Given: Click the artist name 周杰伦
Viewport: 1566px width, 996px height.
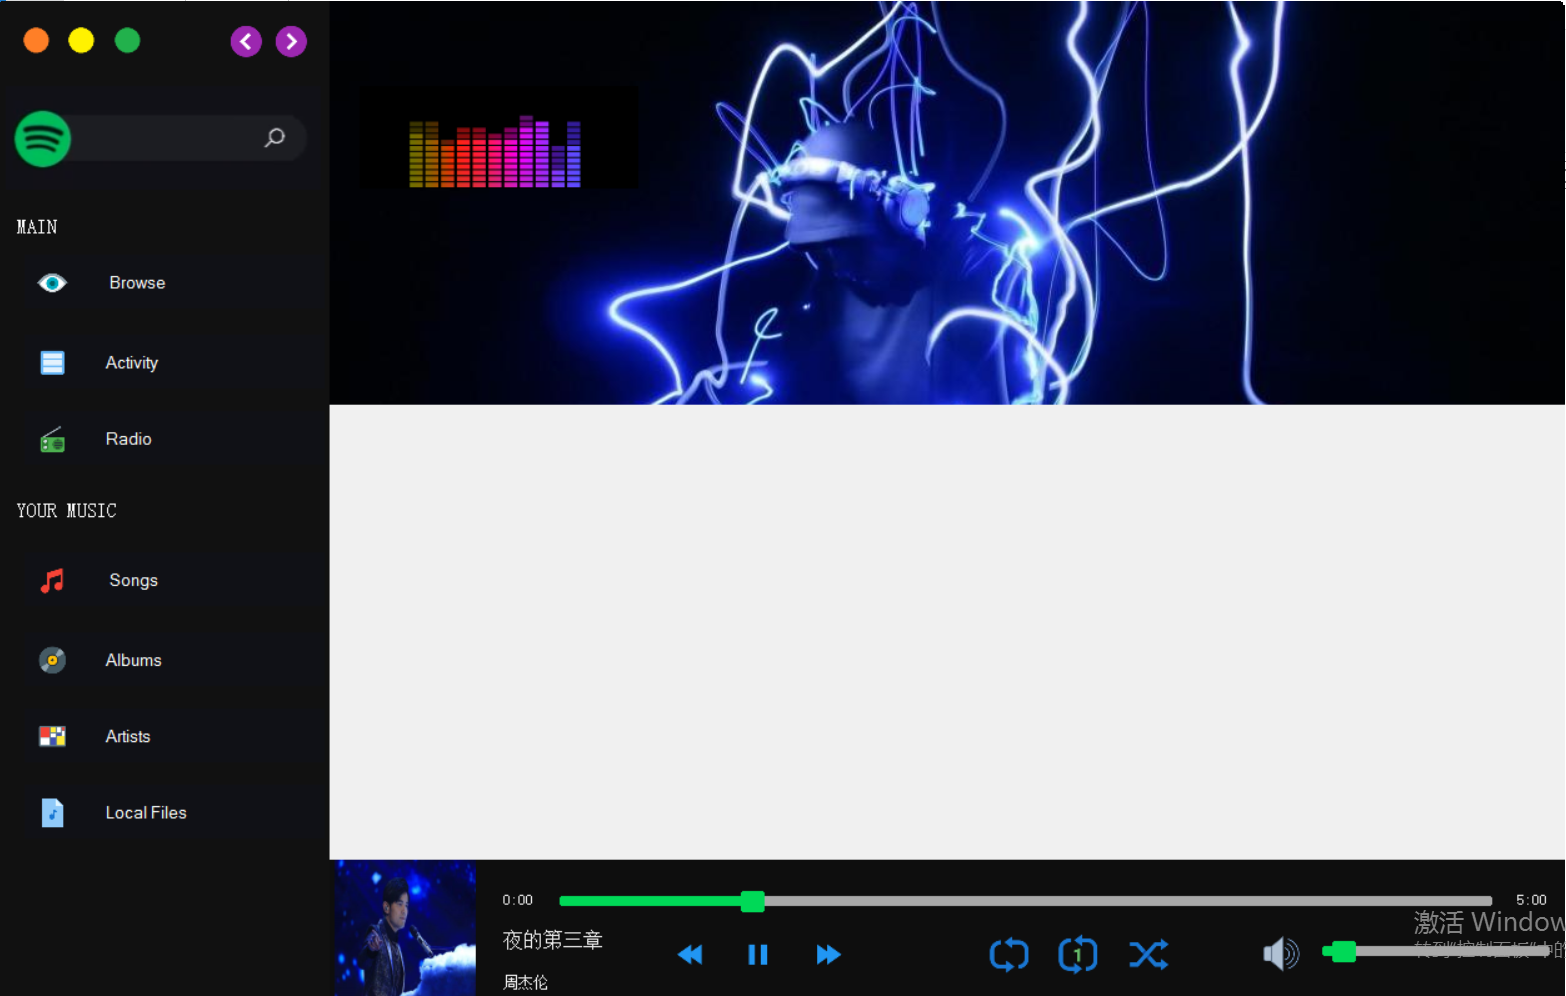Looking at the screenshot, I should [525, 982].
